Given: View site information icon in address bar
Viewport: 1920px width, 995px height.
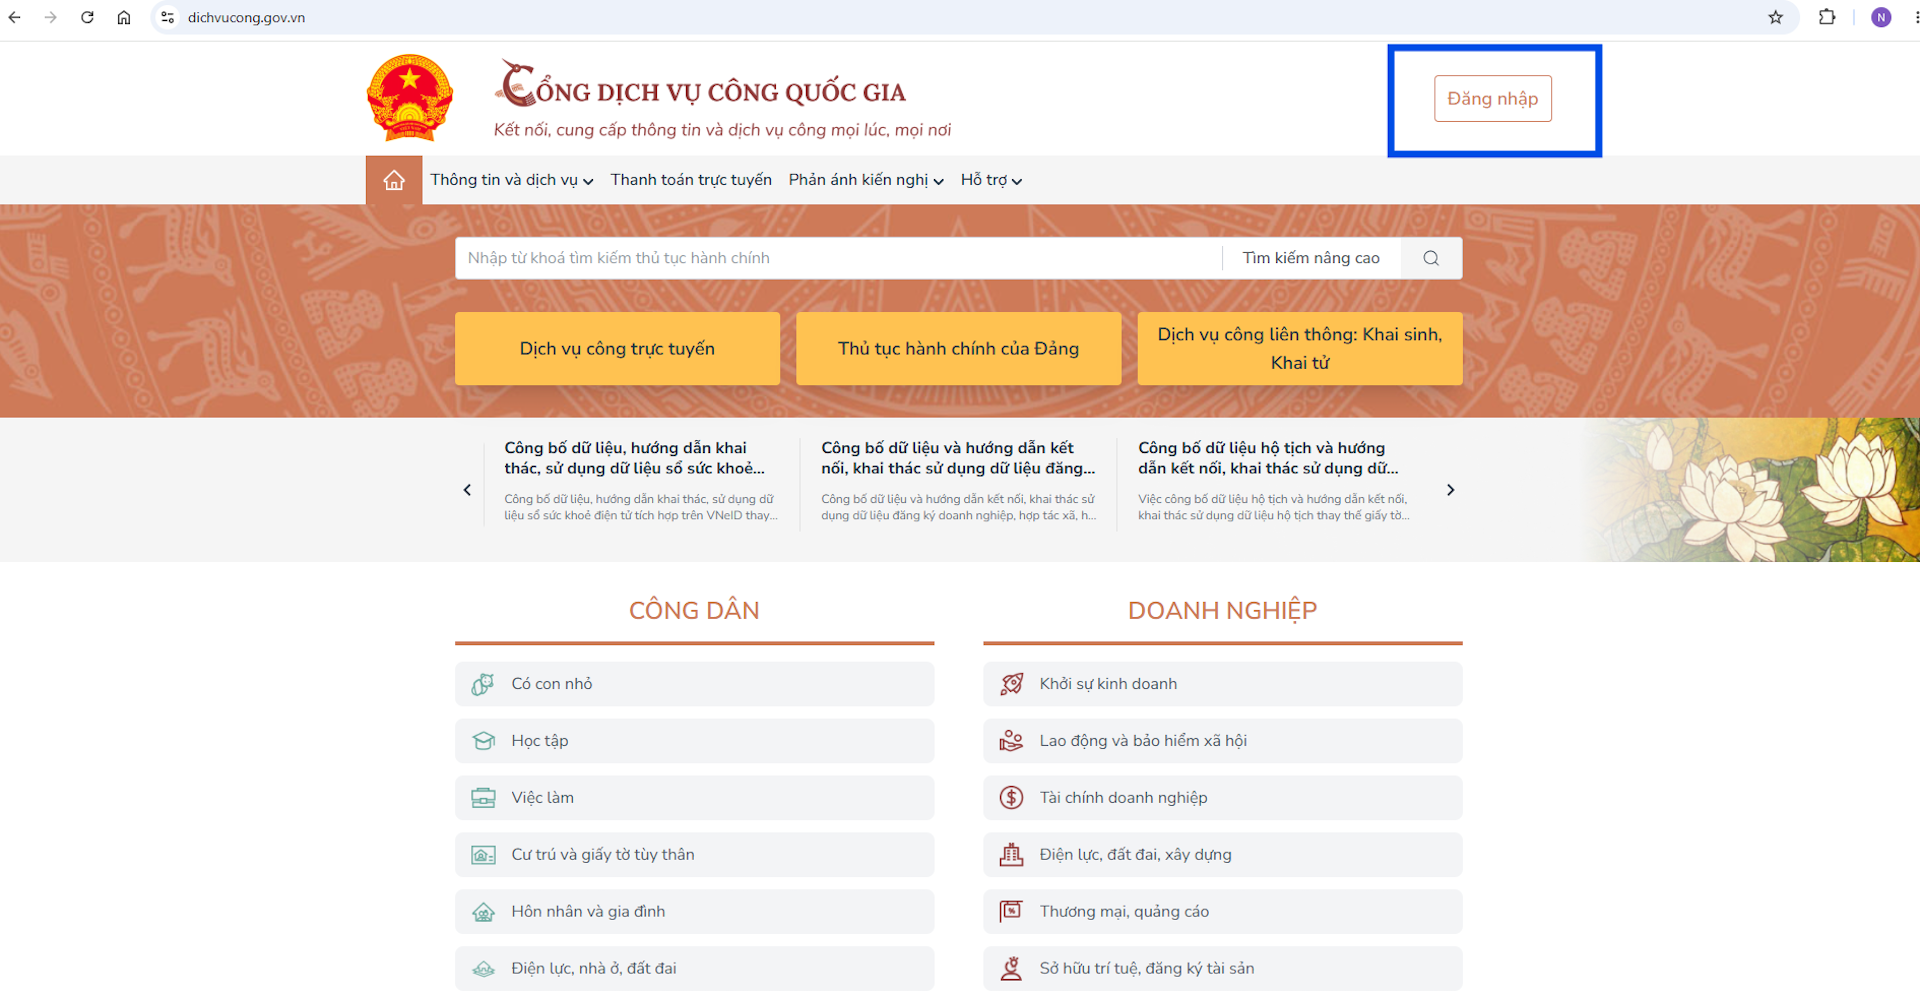Looking at the screenshot, I should pyautogui.click(x=168, y=17).
